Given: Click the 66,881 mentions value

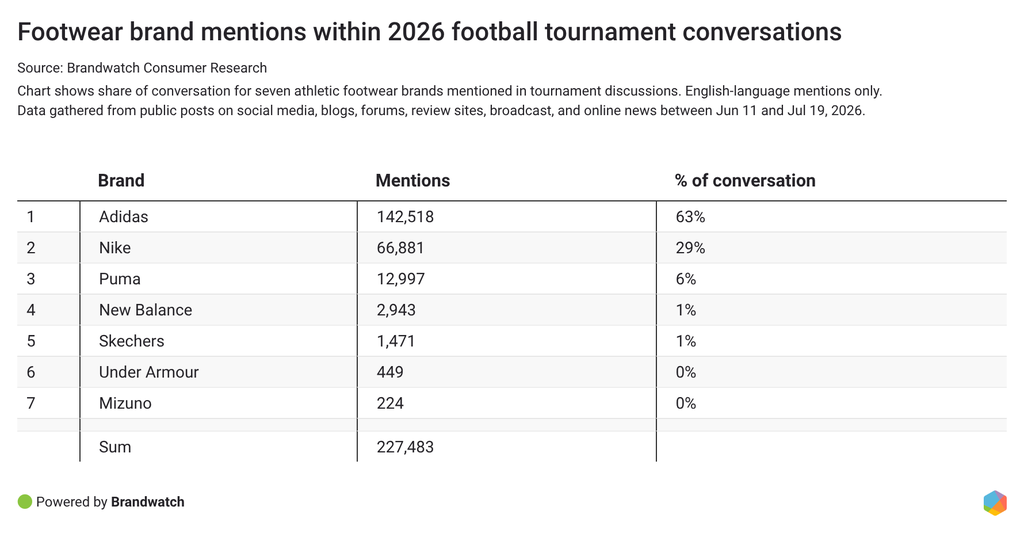Looking at the screenshot, I should click(x=400, y=248).
